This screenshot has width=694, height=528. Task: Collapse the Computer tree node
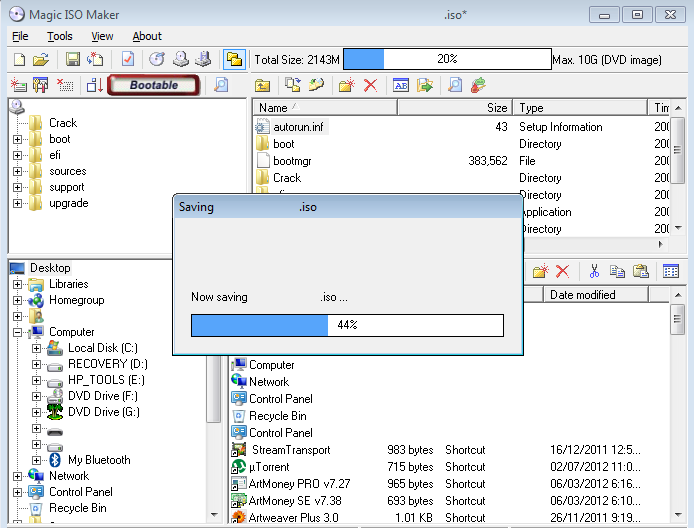pyautogui.click(x=17, y=332)
